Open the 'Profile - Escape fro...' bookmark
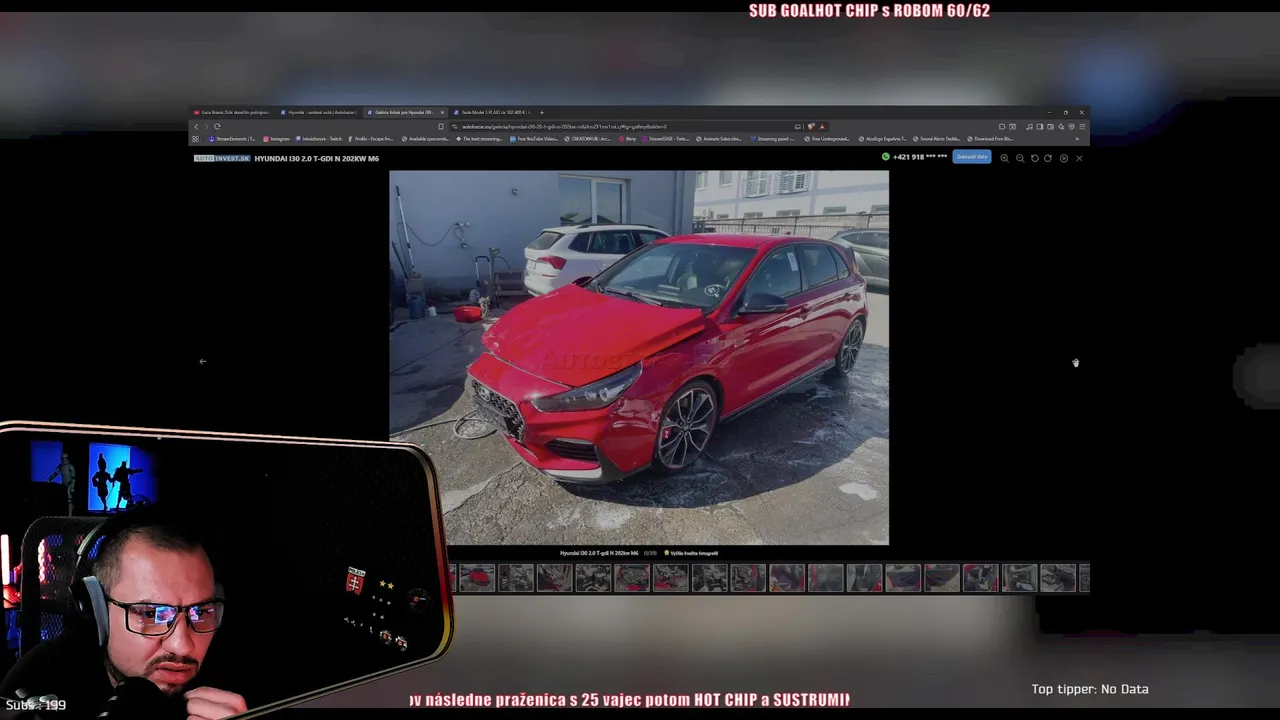This screenshot has width=1280, height=720. click(369, 139)
